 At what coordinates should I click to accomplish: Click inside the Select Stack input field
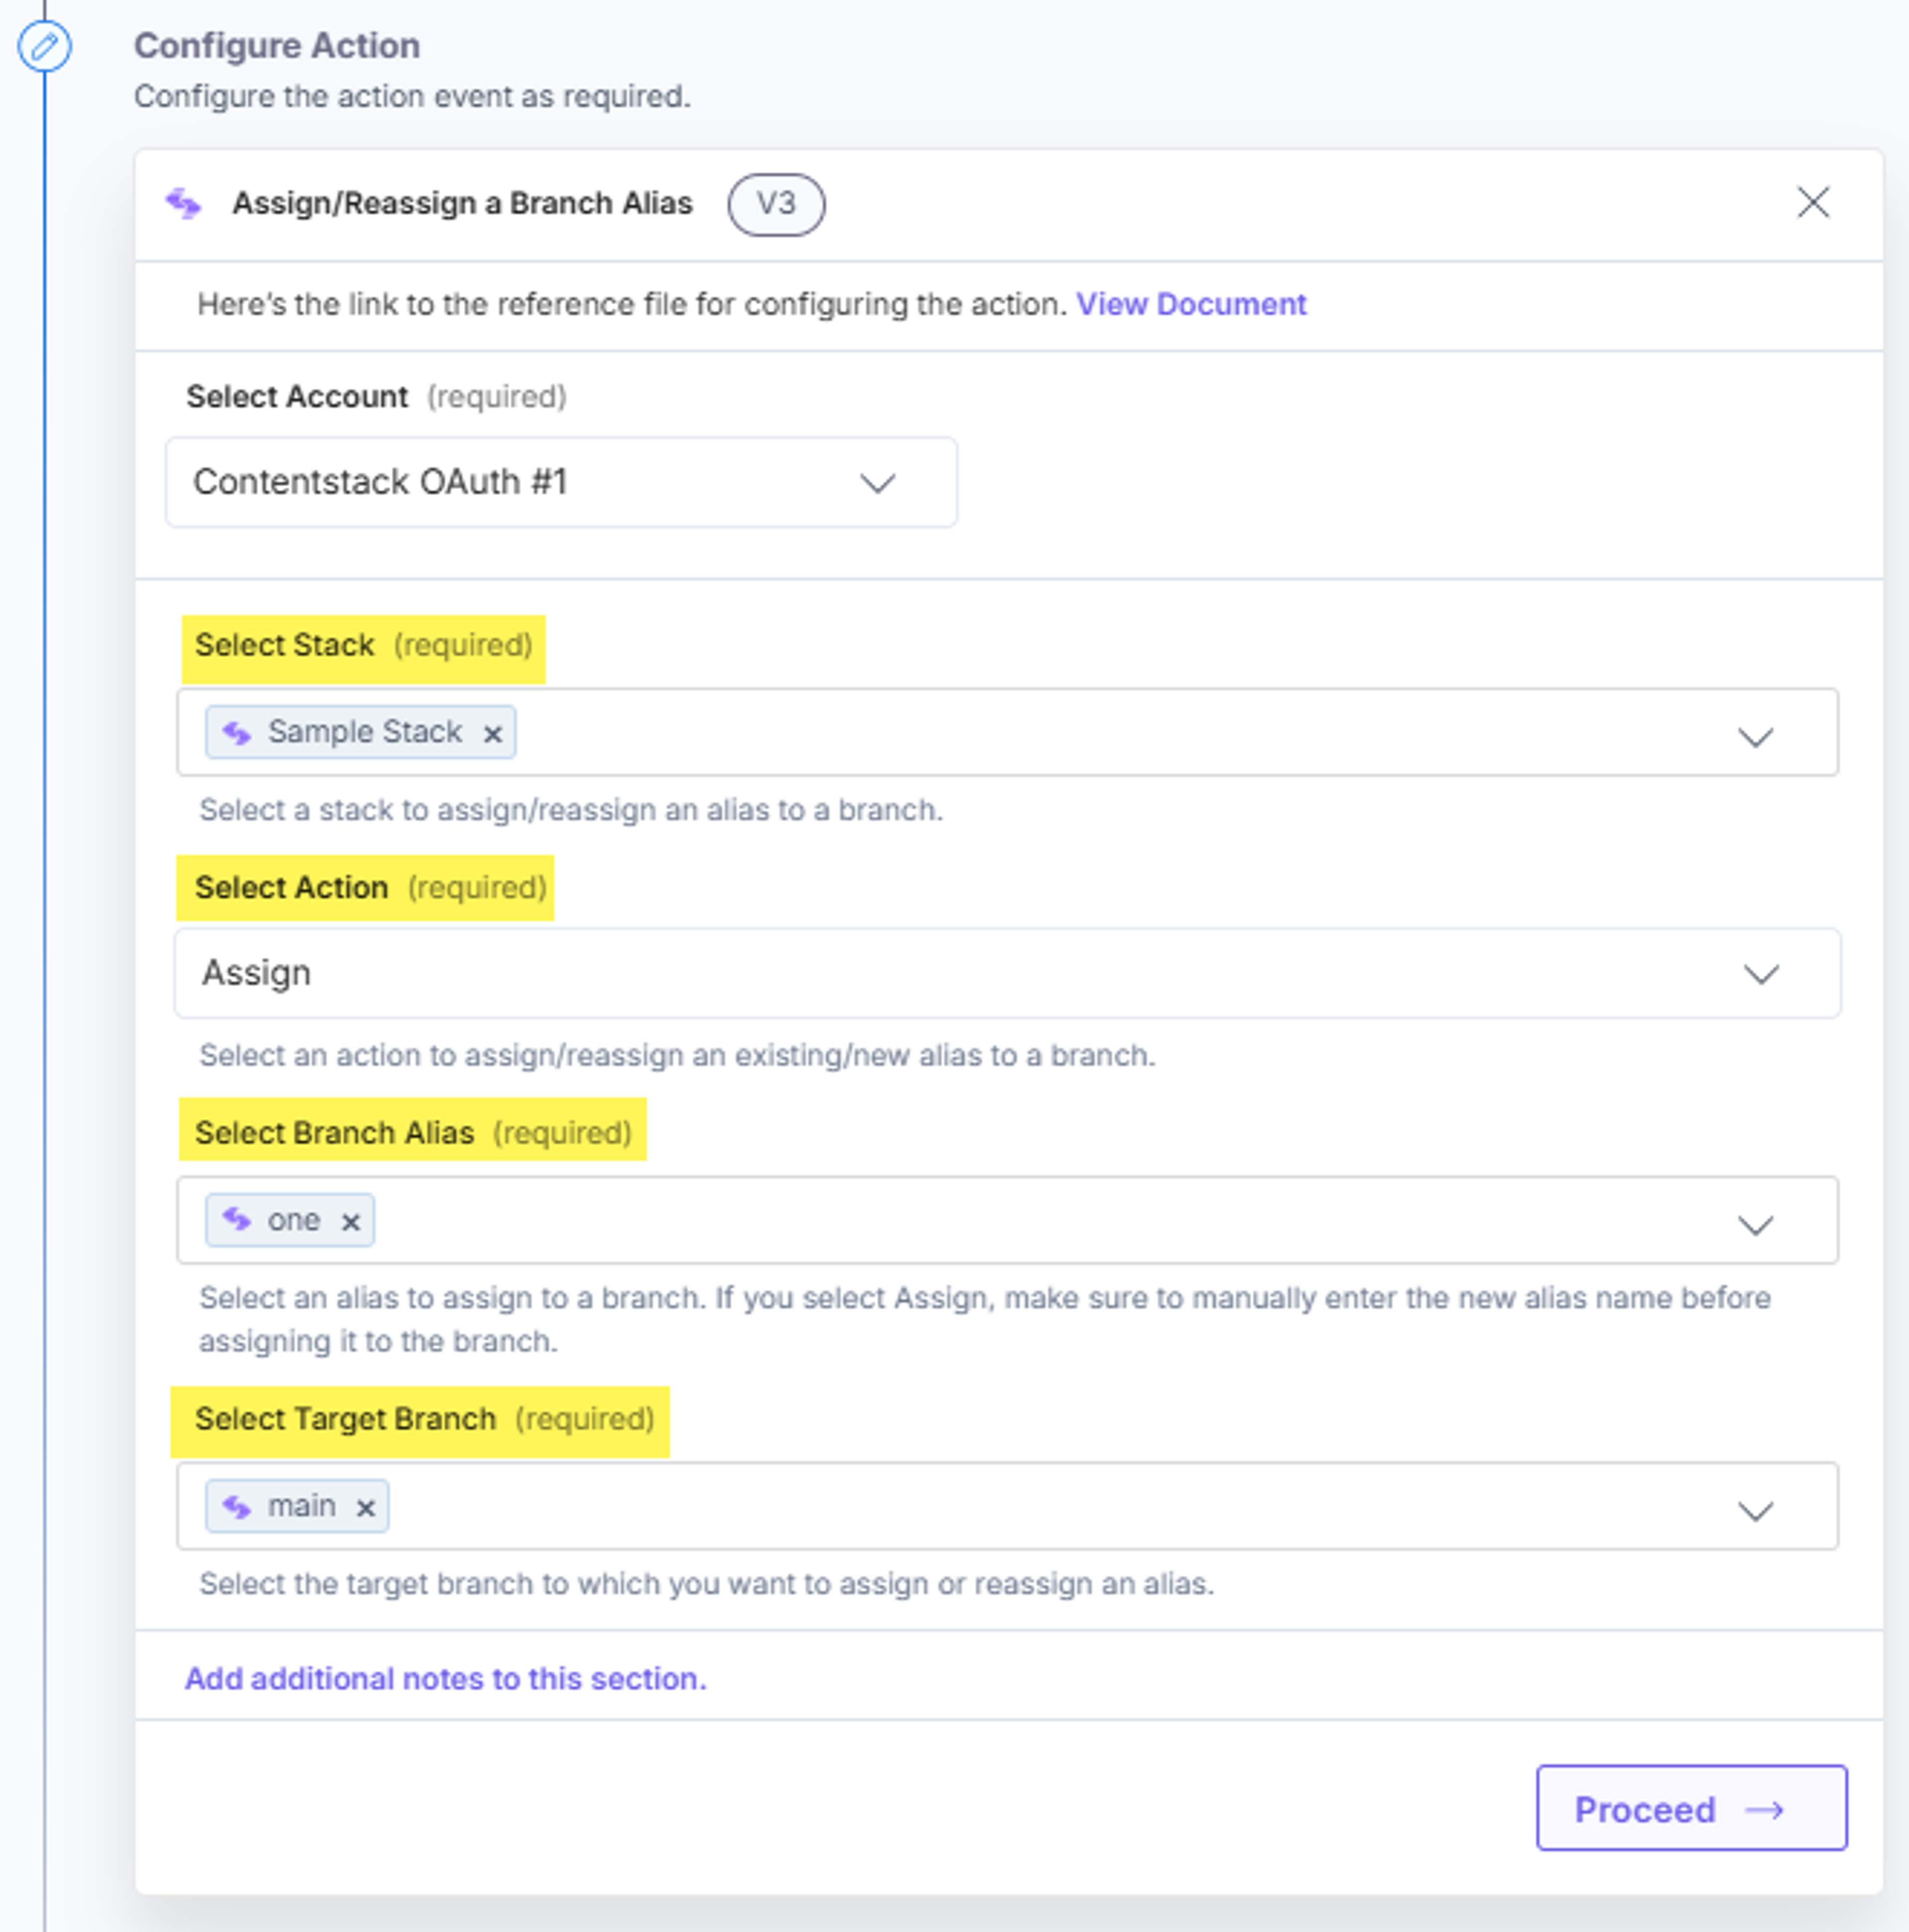(x=1007, y=732)
